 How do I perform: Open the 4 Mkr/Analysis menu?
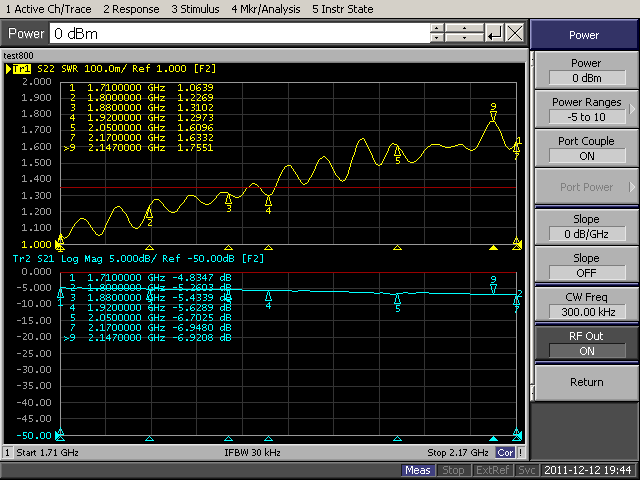tap(266, 9)
